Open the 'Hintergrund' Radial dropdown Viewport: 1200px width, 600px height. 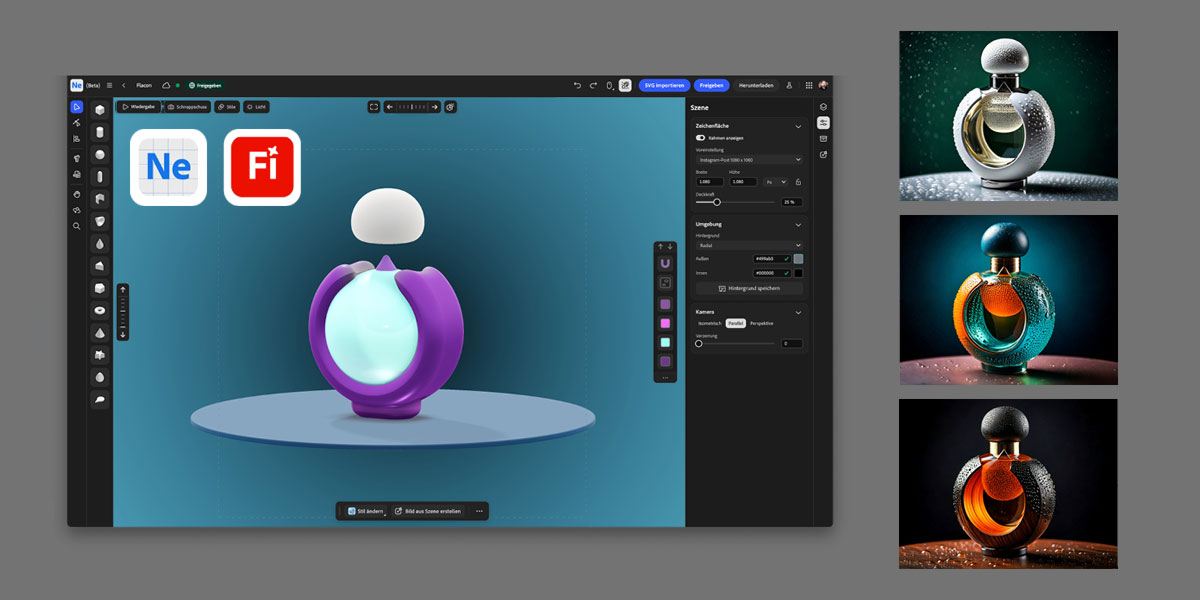(x=749, y=245)
